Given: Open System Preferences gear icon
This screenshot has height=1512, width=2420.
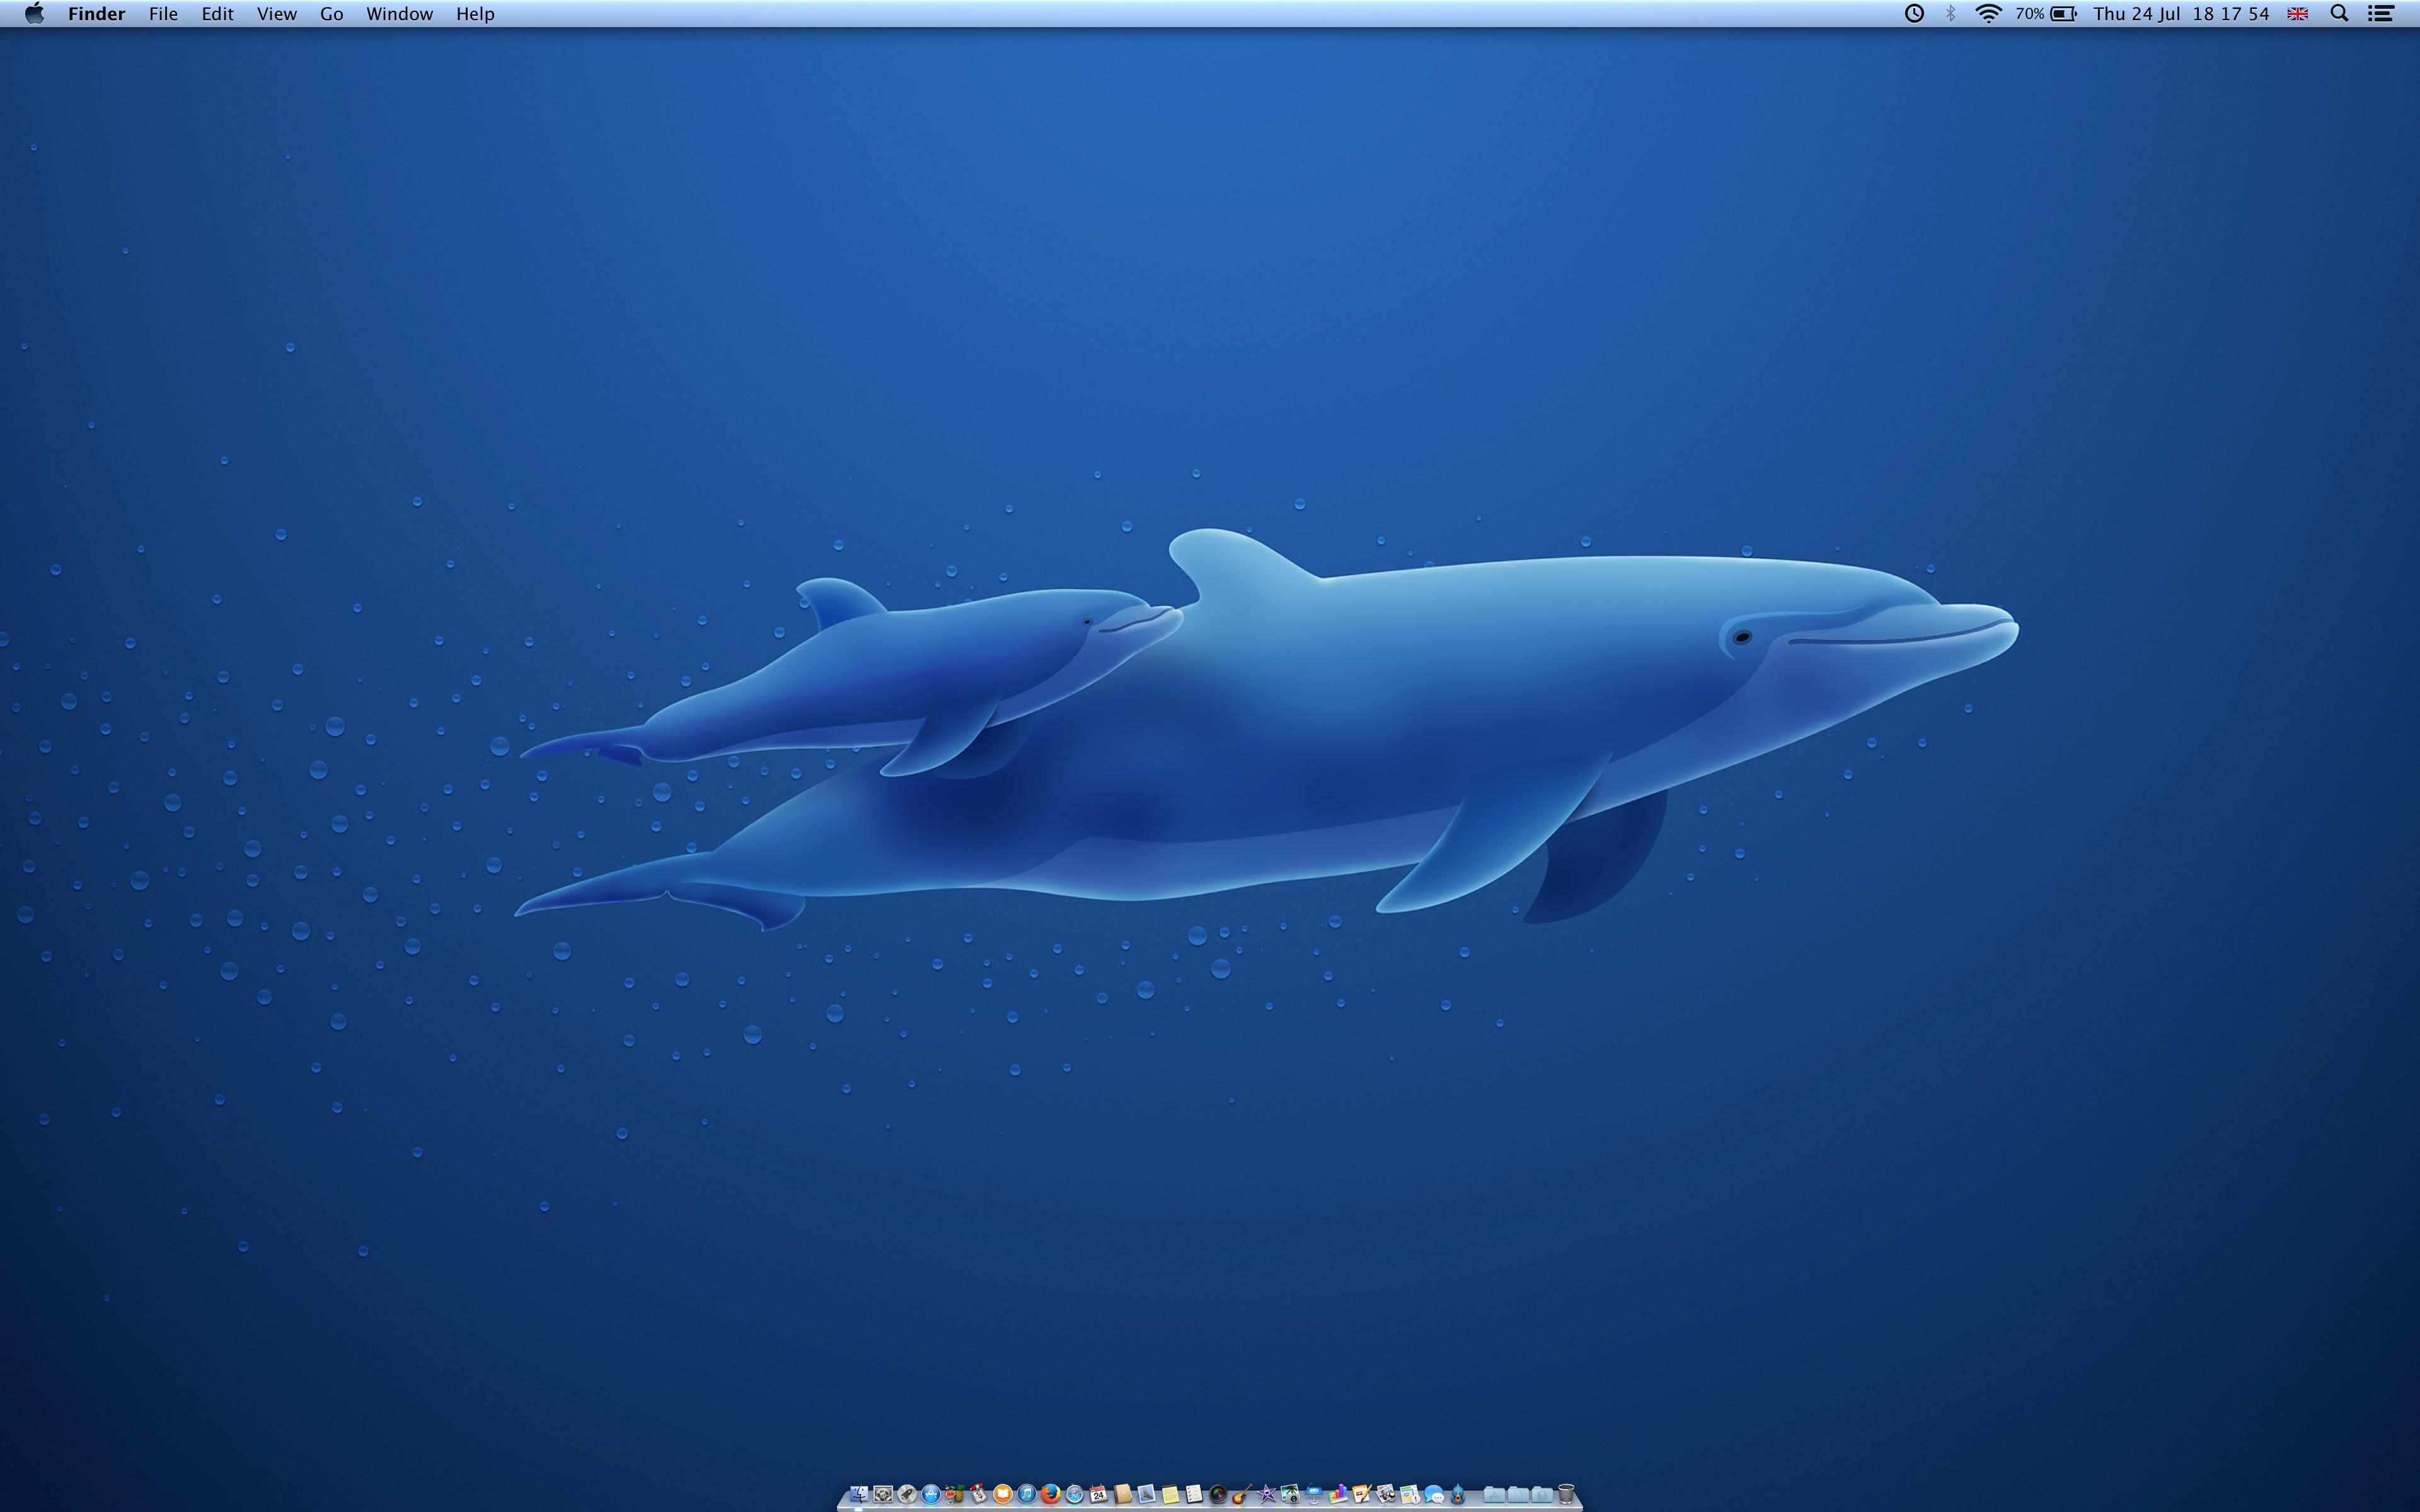Looking at the screenshot, I should (x=883, y=1494).
